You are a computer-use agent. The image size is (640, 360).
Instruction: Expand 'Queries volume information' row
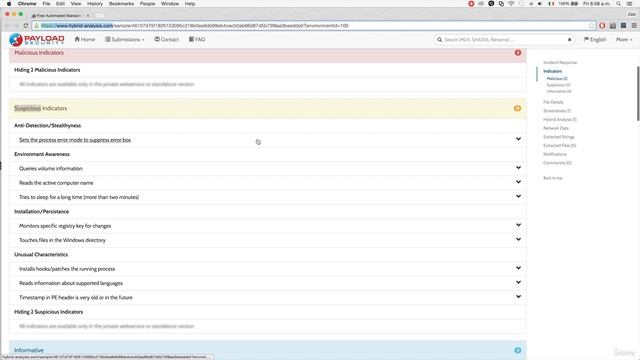coord(518,168)
